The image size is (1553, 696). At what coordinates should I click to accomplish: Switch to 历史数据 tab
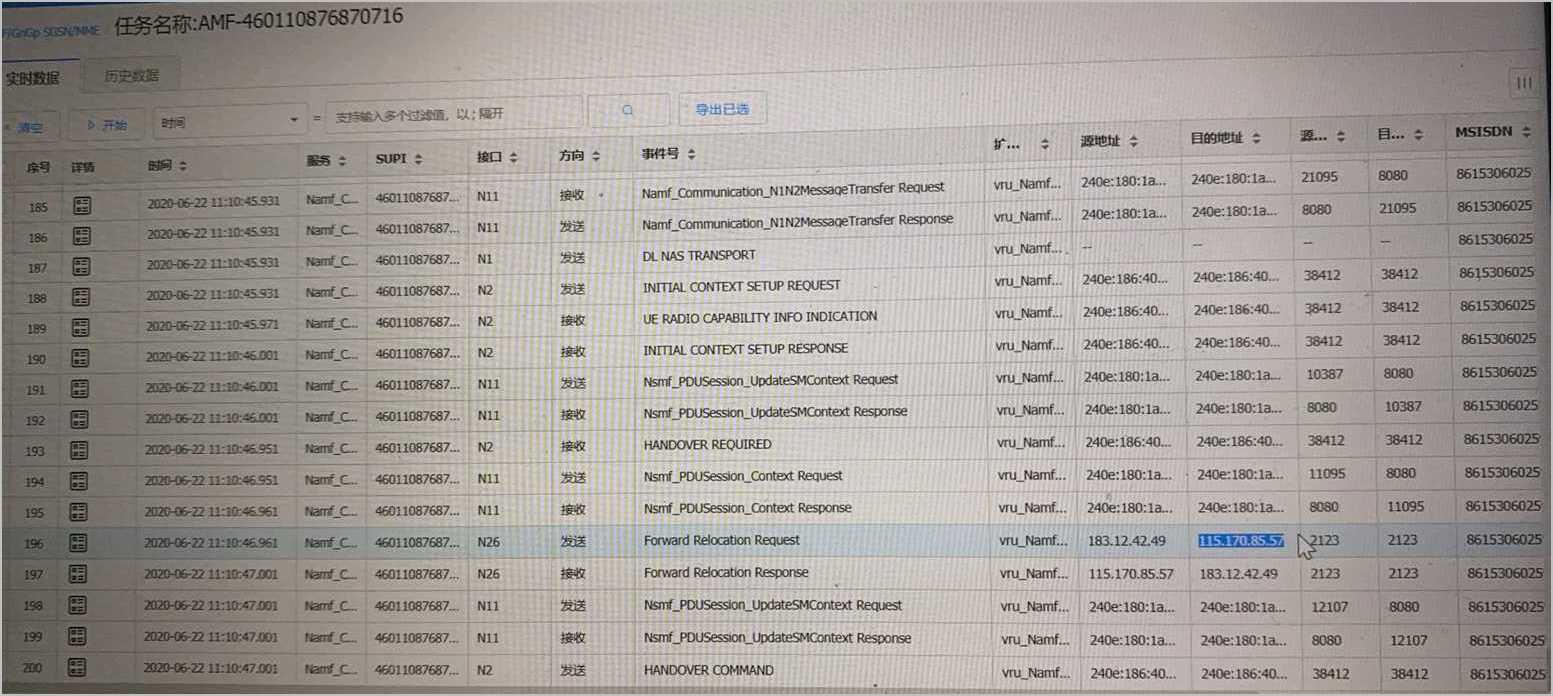tap(131, 75)
